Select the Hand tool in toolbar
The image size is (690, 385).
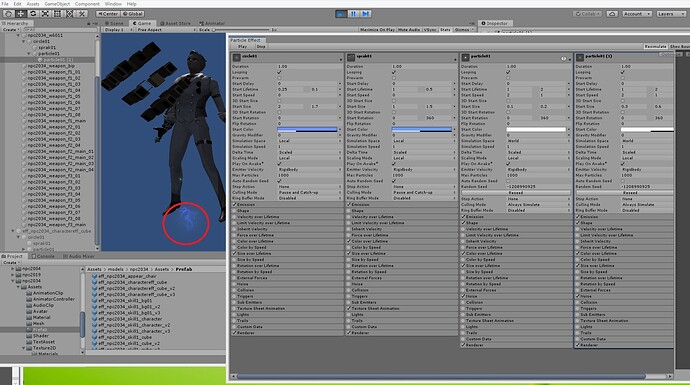click(x=8, y=14)
